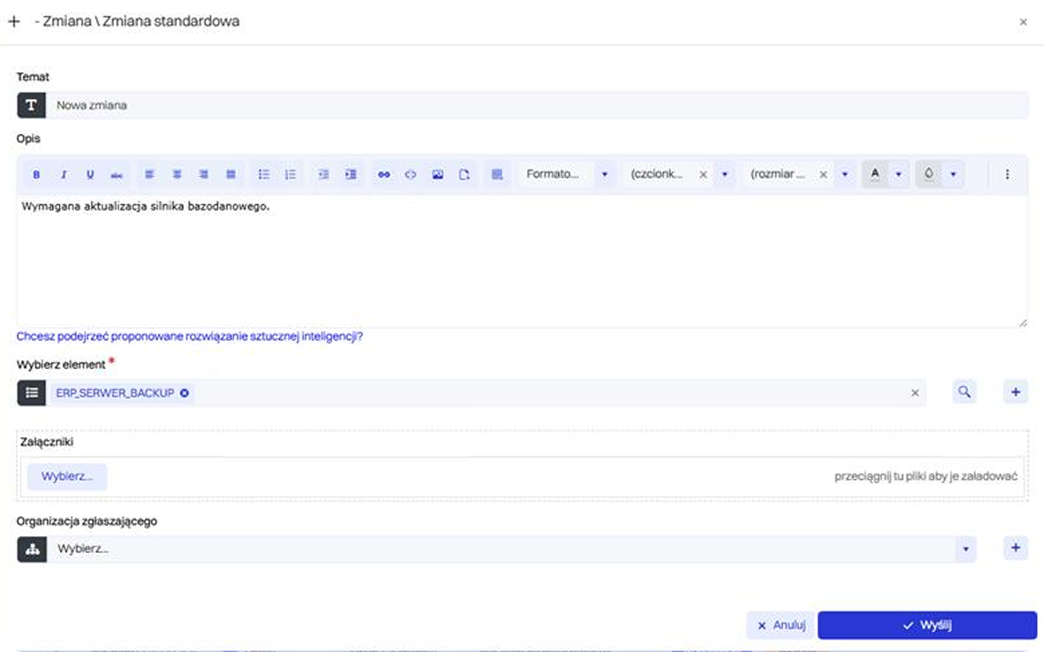Insert an image into the description

pos(437,174)
